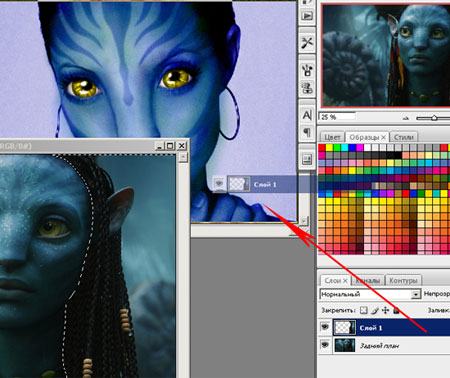Image resolution: width=450 pixels, height=378 pixels.
Task: Click the 25 % zoom field in Navigator
Action: point(337,117)
